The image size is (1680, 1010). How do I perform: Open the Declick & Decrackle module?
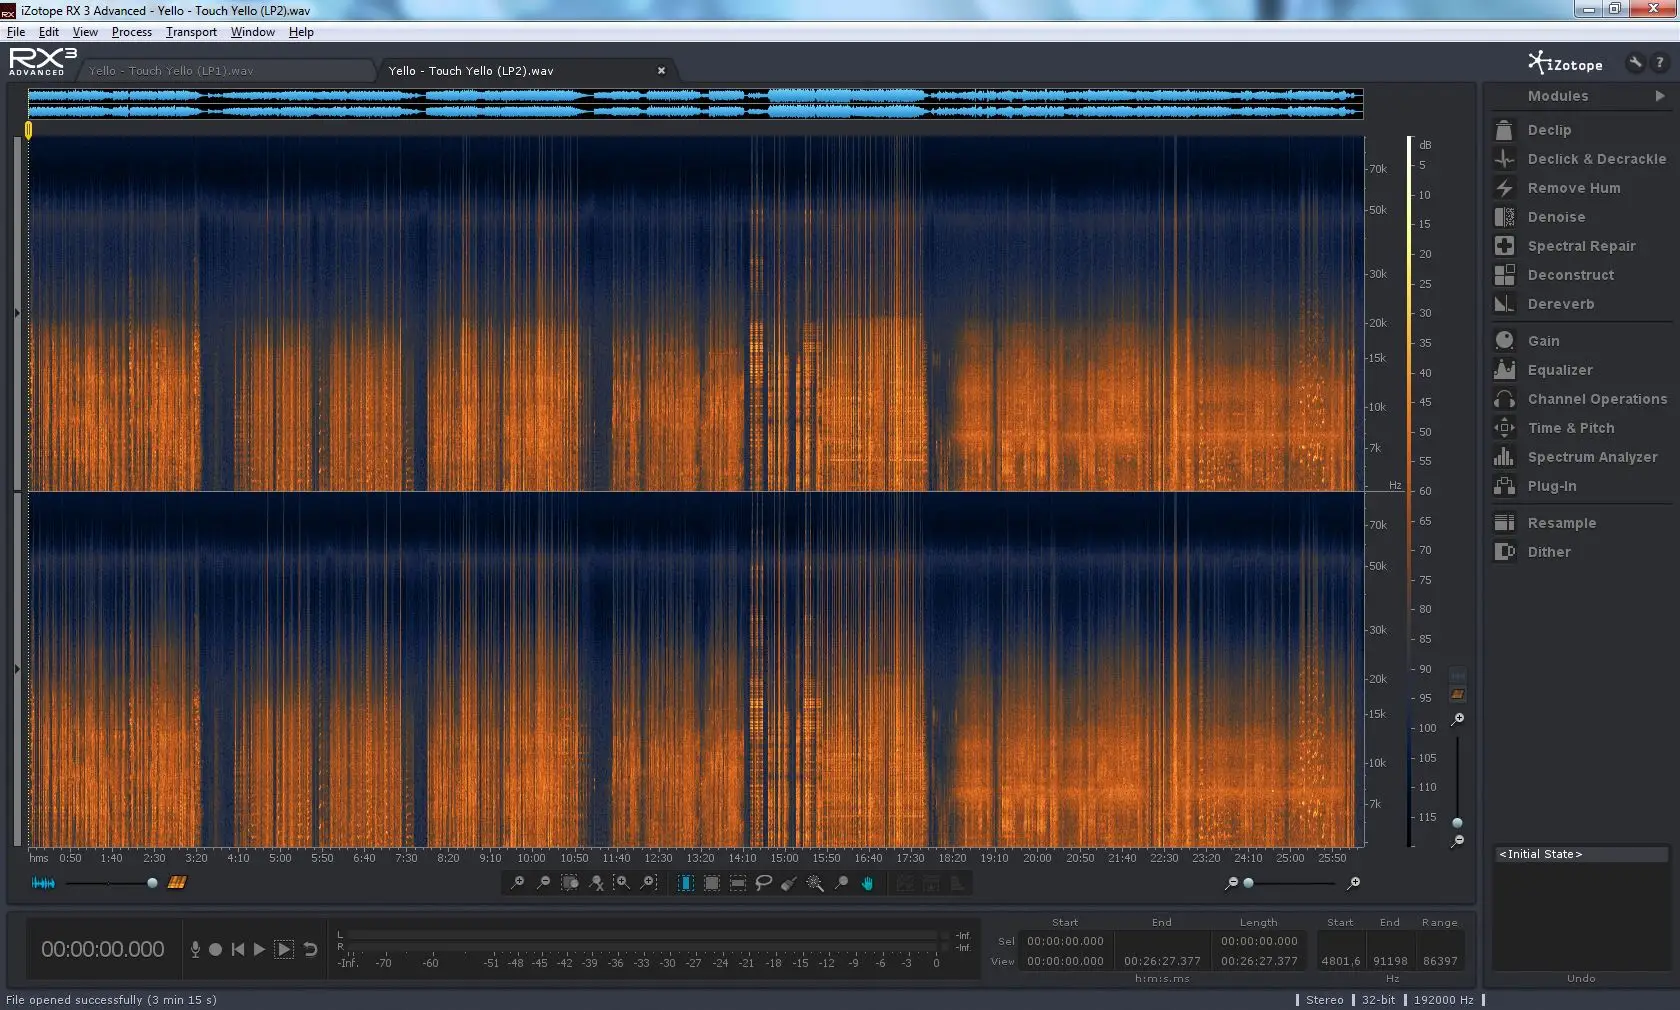tap(1580, 159)
